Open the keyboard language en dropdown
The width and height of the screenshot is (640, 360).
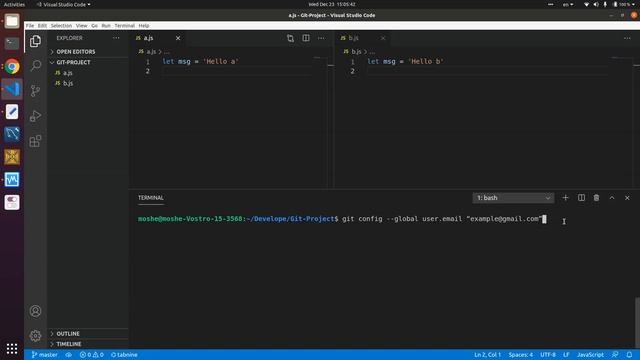click(568, 4)
